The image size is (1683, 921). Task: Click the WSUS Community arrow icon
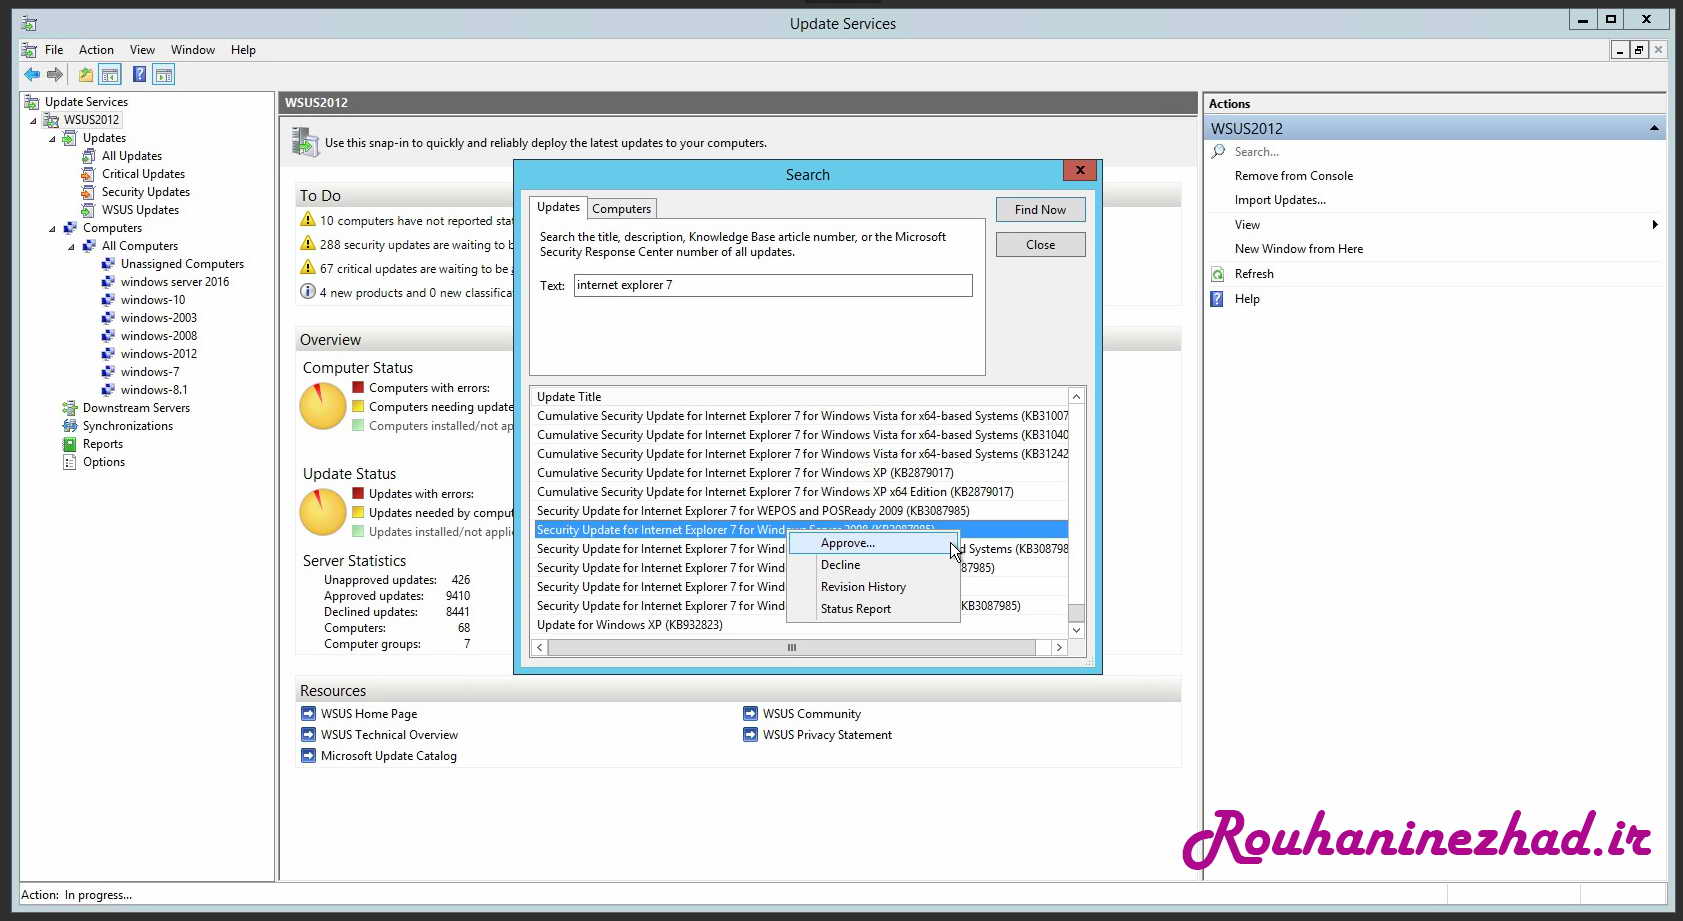(x=750, y=714)
